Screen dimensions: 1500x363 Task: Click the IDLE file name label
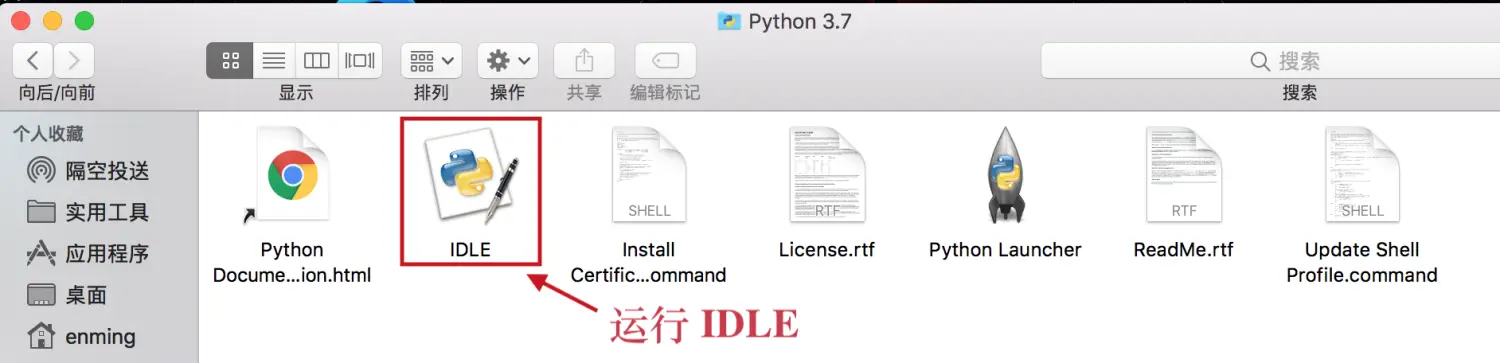coord(470,250)
